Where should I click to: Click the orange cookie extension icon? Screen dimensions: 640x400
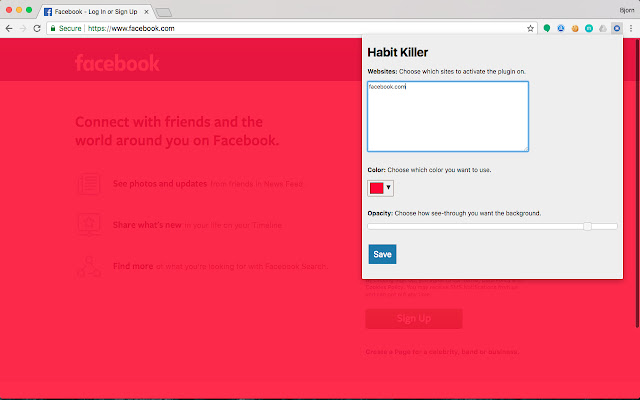pos(575,29)
